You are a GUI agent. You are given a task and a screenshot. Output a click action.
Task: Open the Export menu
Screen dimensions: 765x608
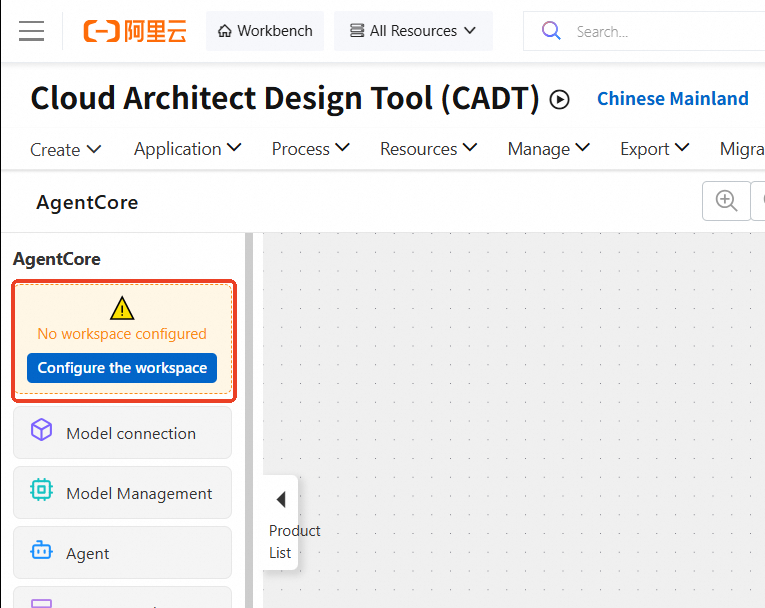click(x=655, y=148)
